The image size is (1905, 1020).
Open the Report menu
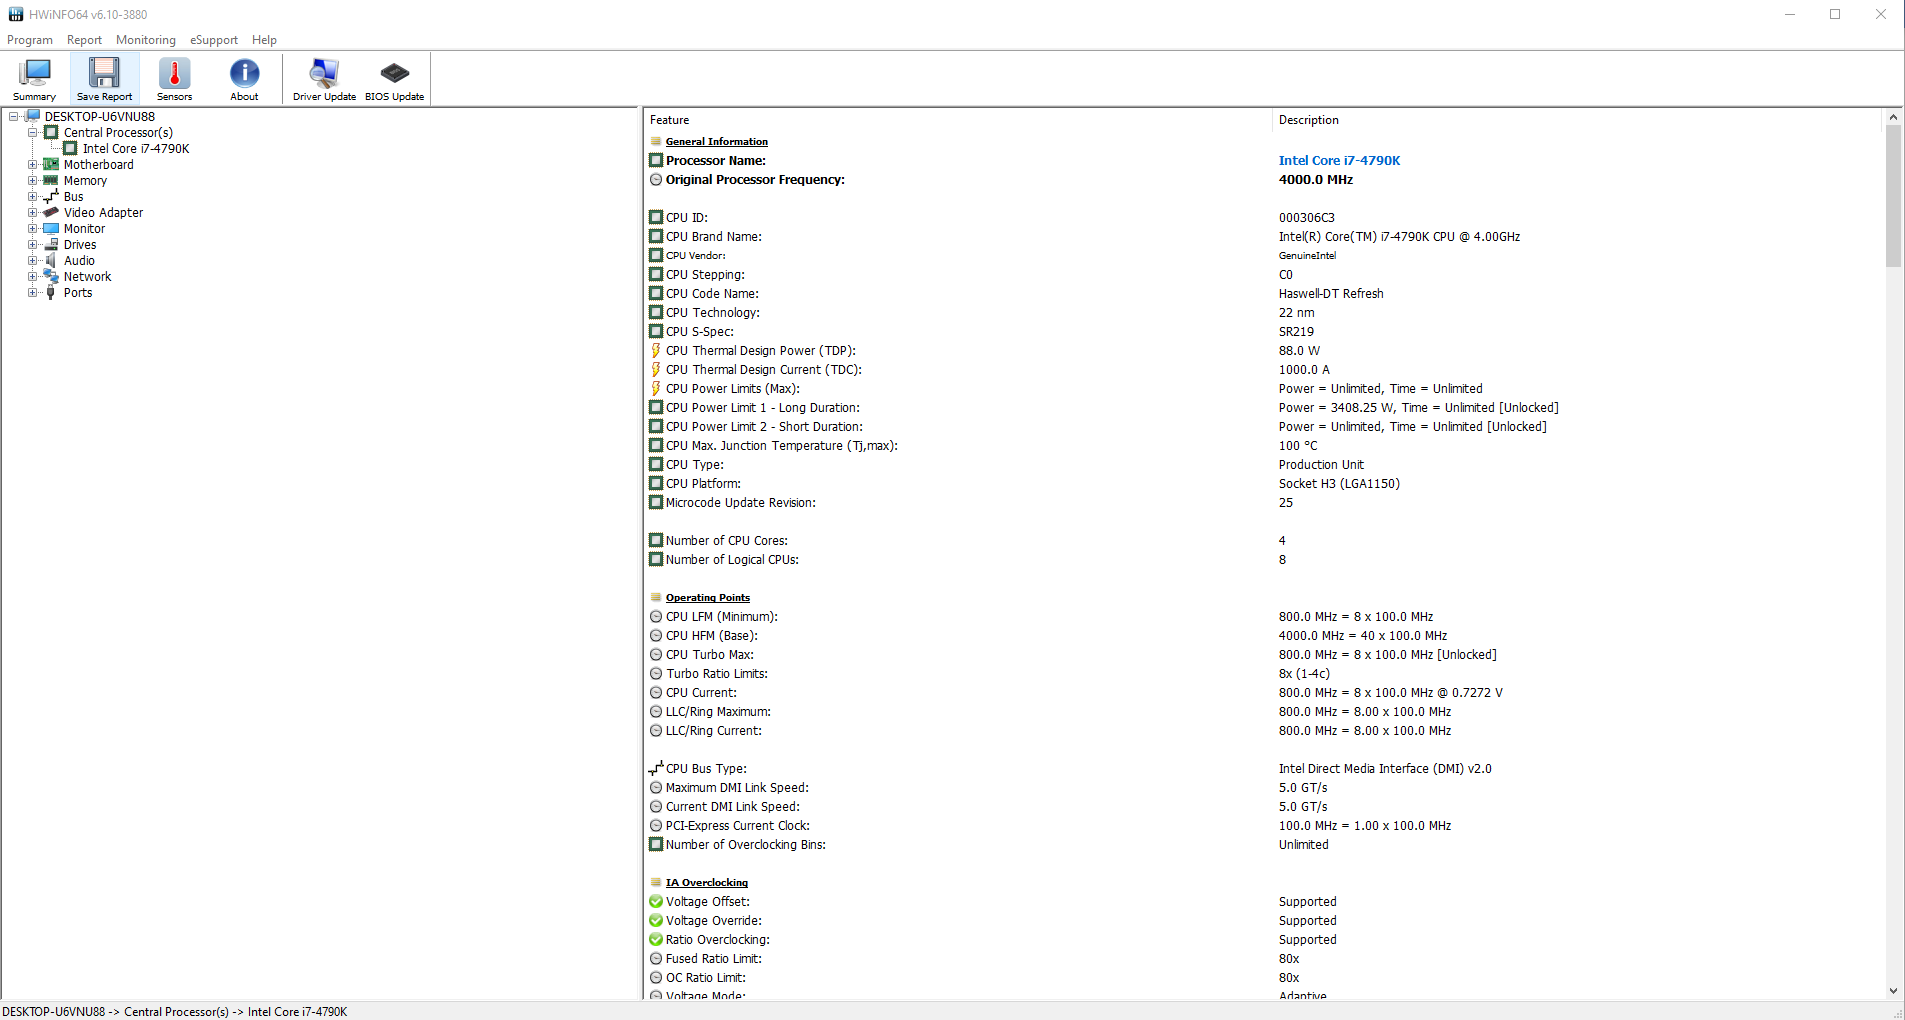pos(84,40)
